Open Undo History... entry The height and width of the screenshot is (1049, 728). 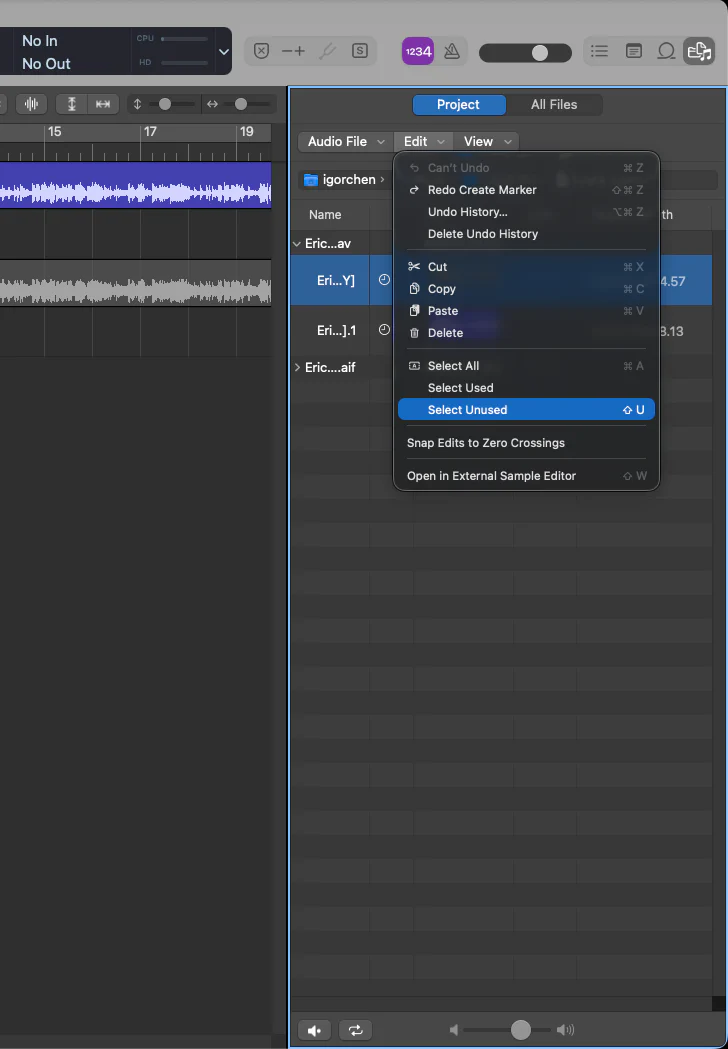point(526,212)
